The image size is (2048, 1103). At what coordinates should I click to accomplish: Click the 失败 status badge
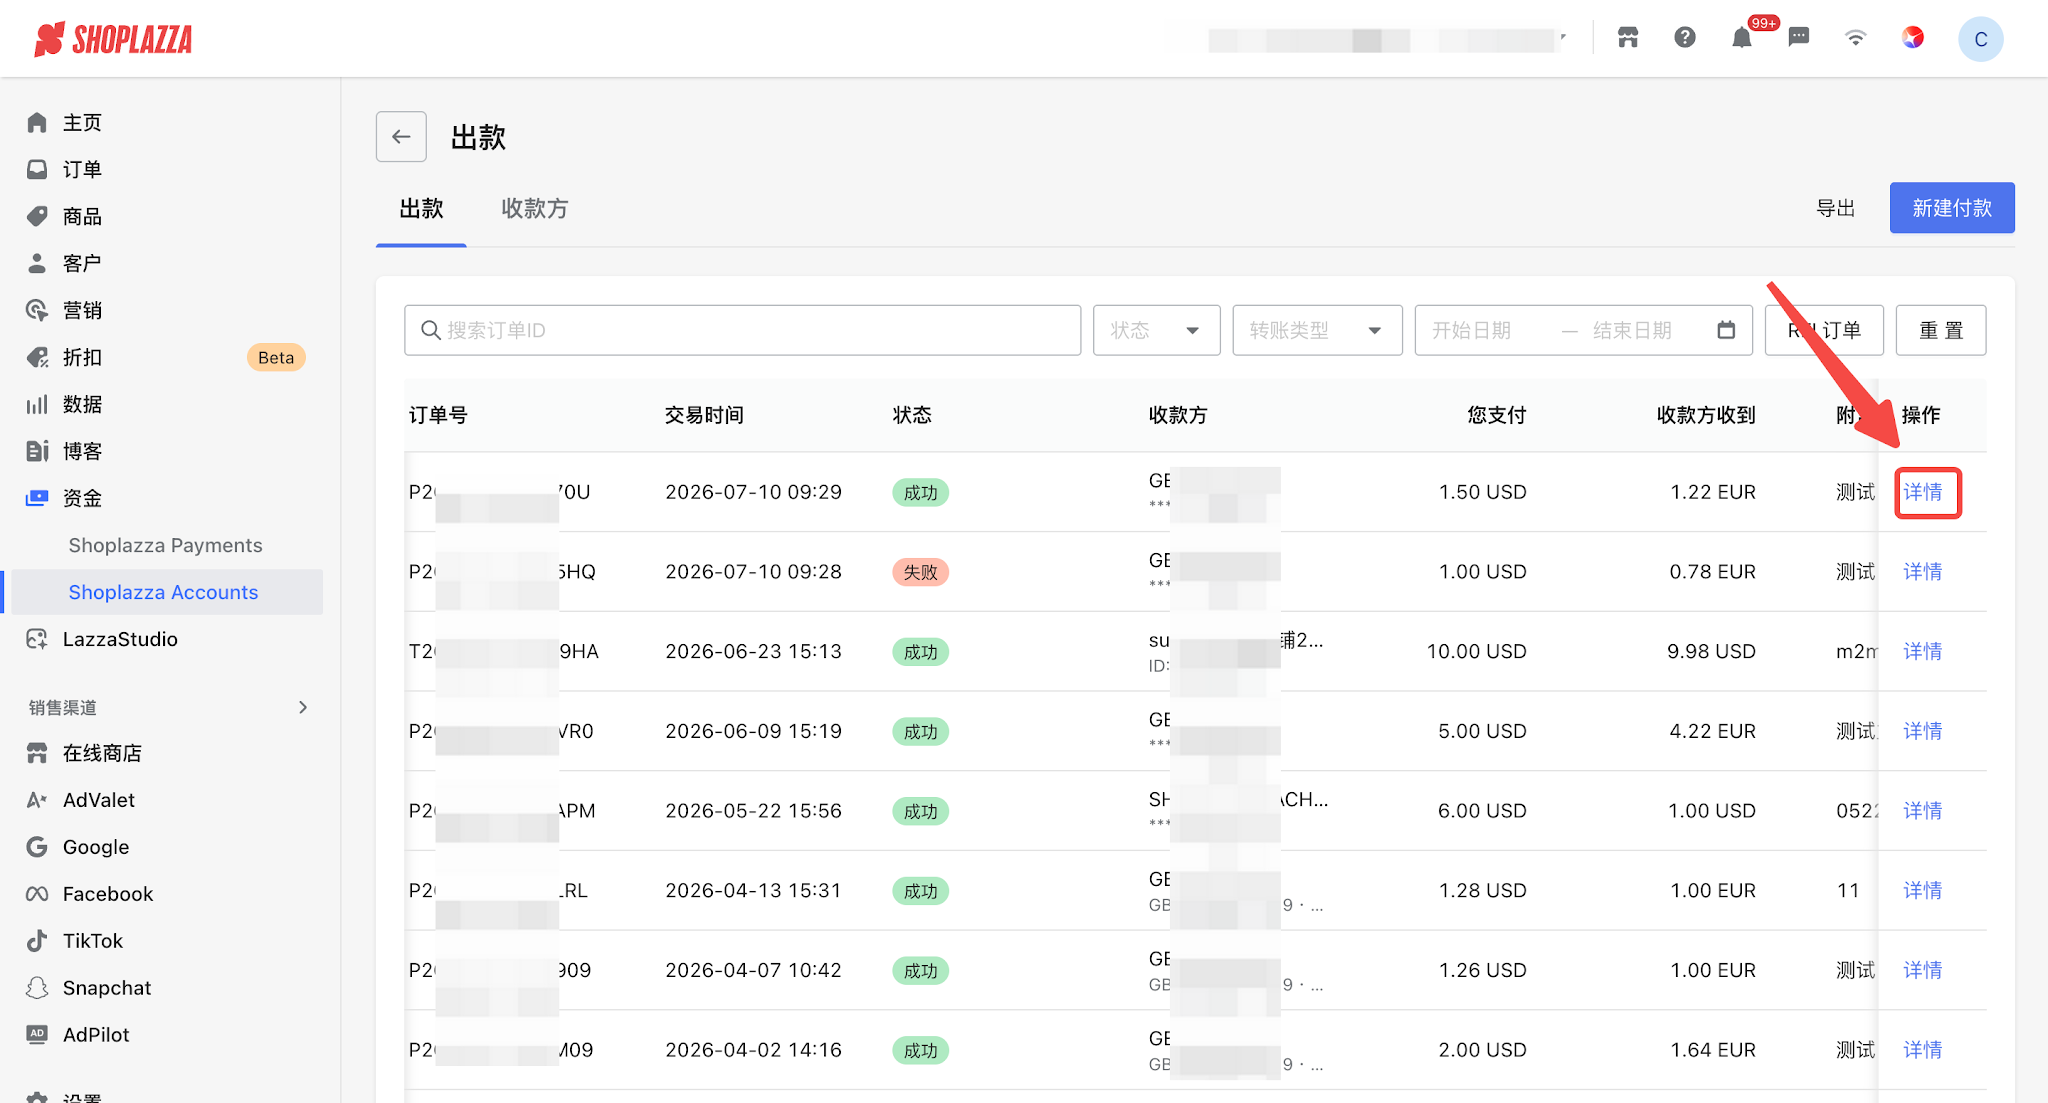click(x=920, y=572)
